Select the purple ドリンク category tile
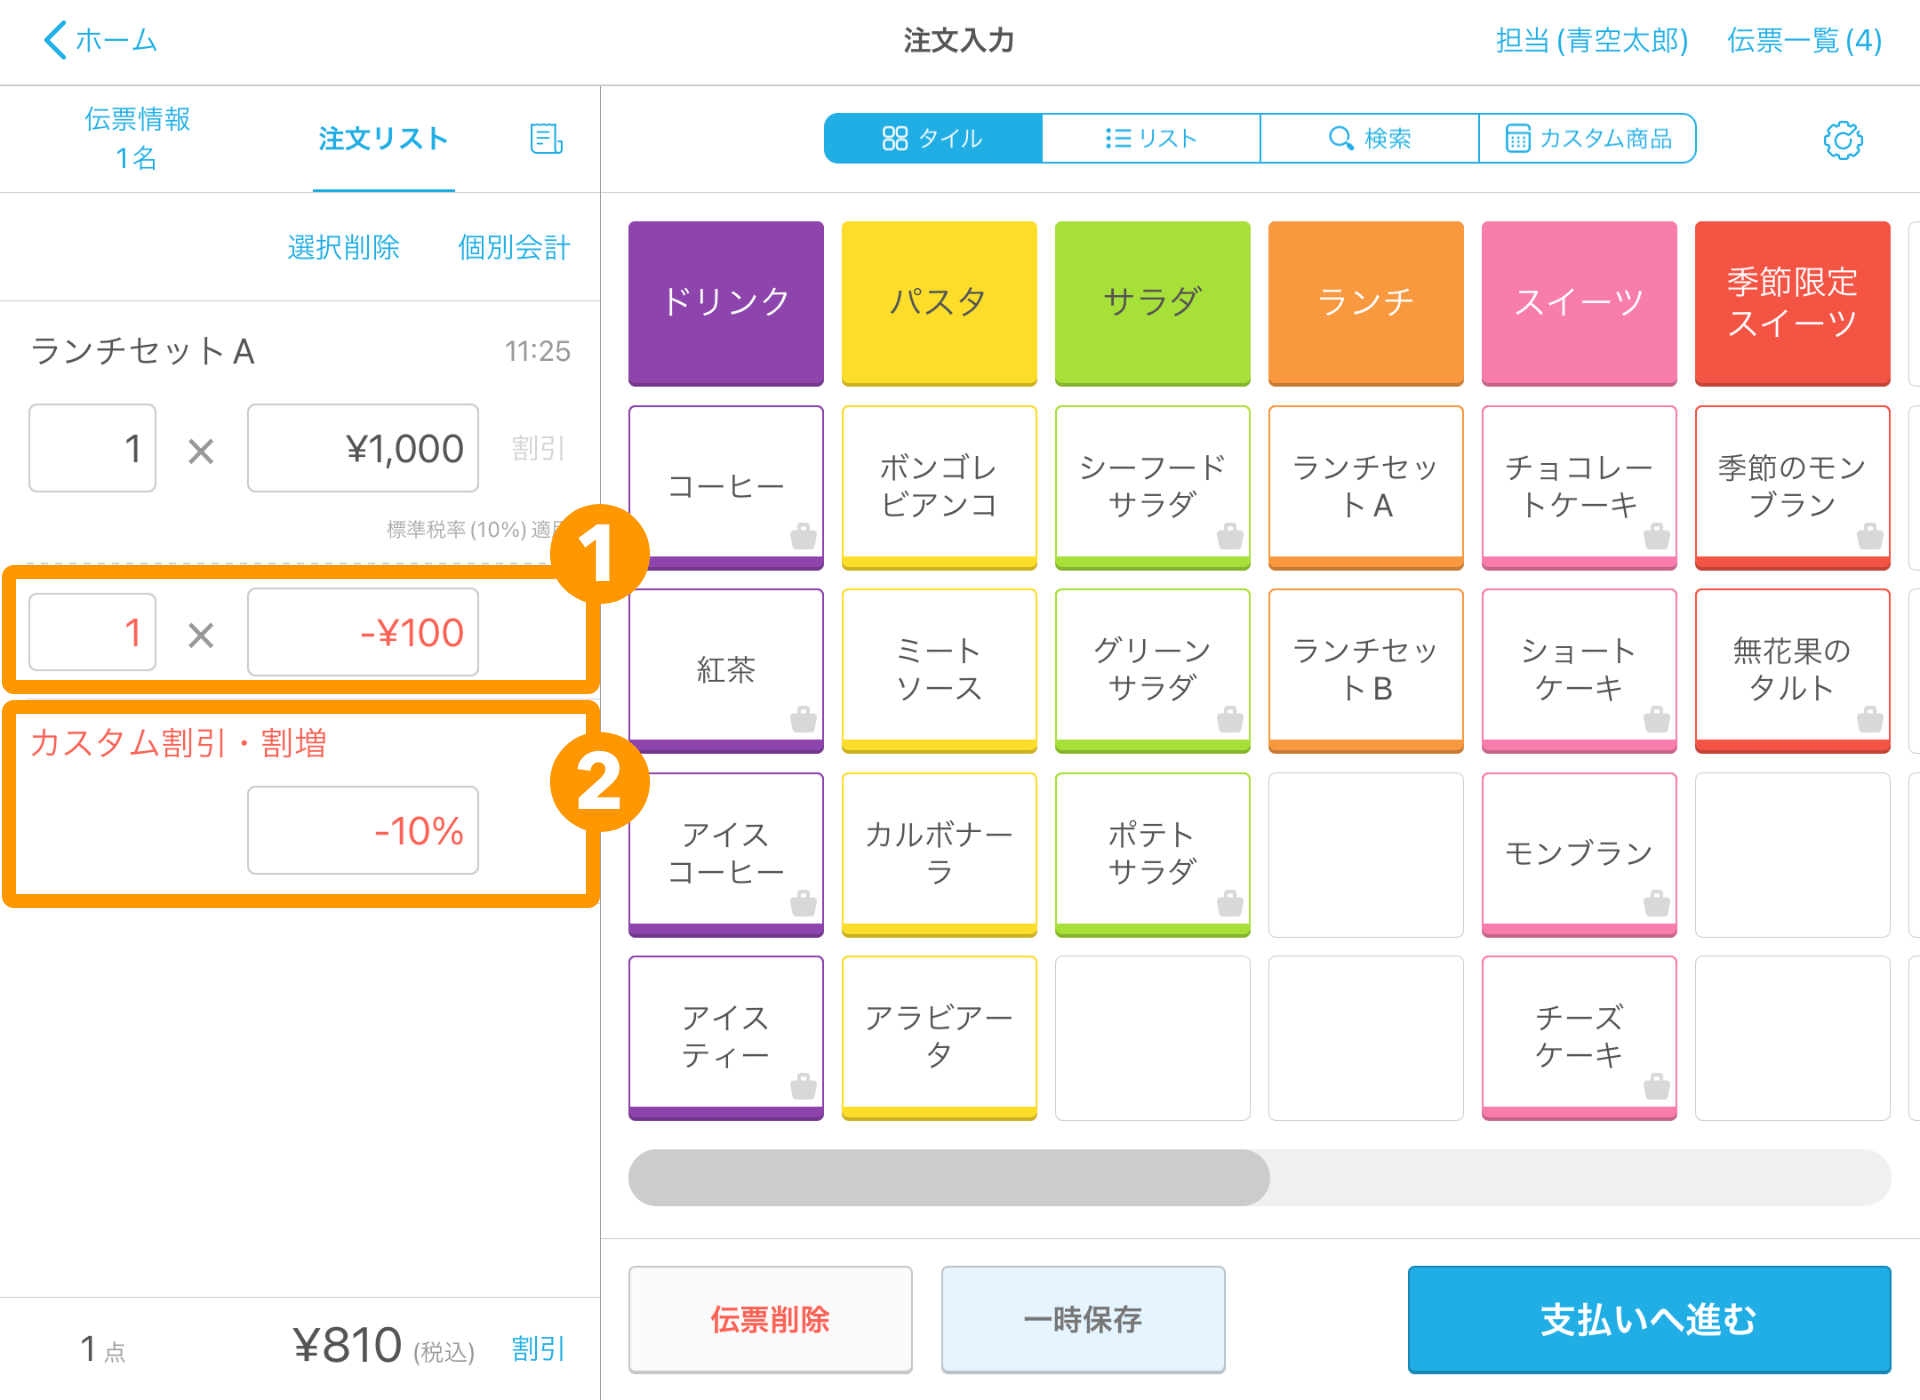 (x=726, y=303)
